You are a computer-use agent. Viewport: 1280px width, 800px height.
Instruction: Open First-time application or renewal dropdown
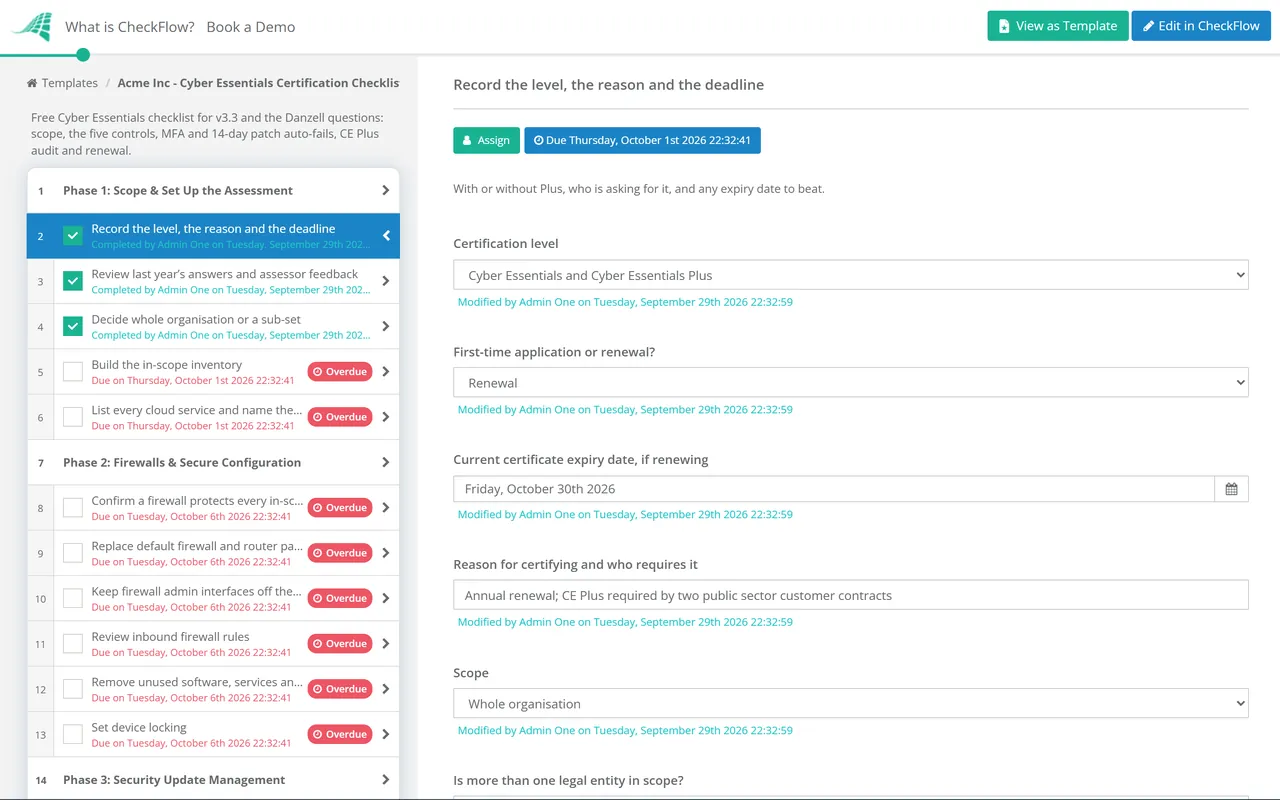[x=851, y=383]
